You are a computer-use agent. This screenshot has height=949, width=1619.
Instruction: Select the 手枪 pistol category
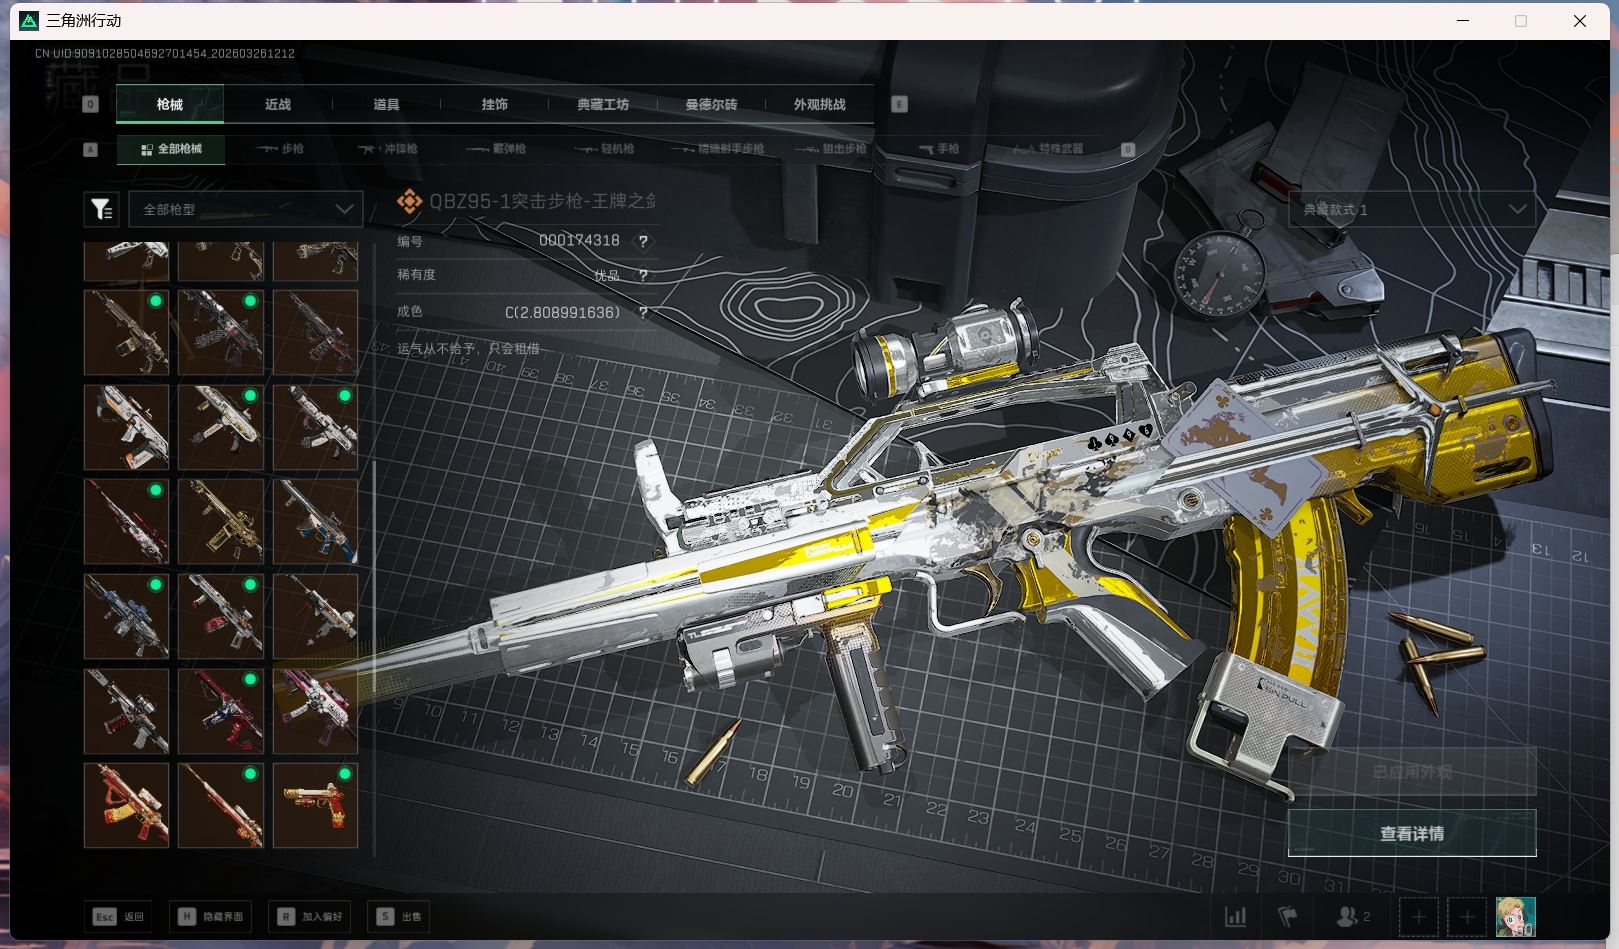(x=938, y=149)
